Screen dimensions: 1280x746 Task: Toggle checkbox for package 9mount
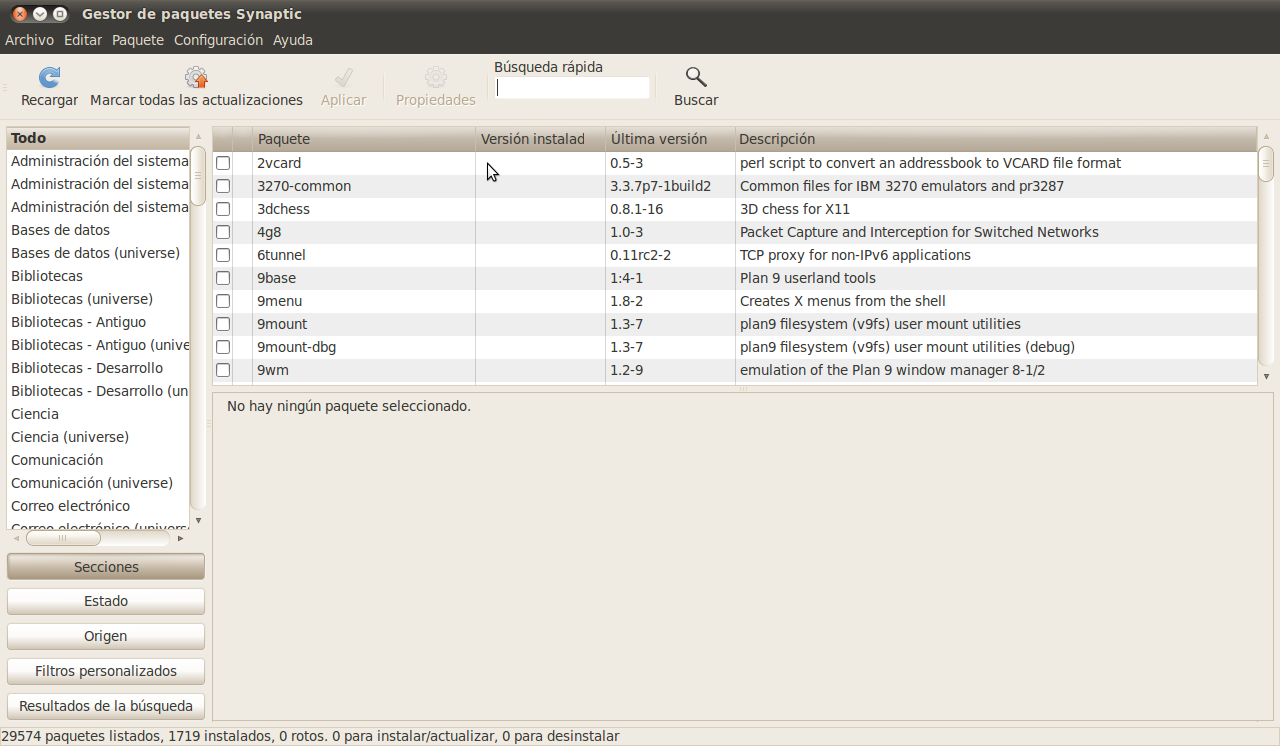223,324
